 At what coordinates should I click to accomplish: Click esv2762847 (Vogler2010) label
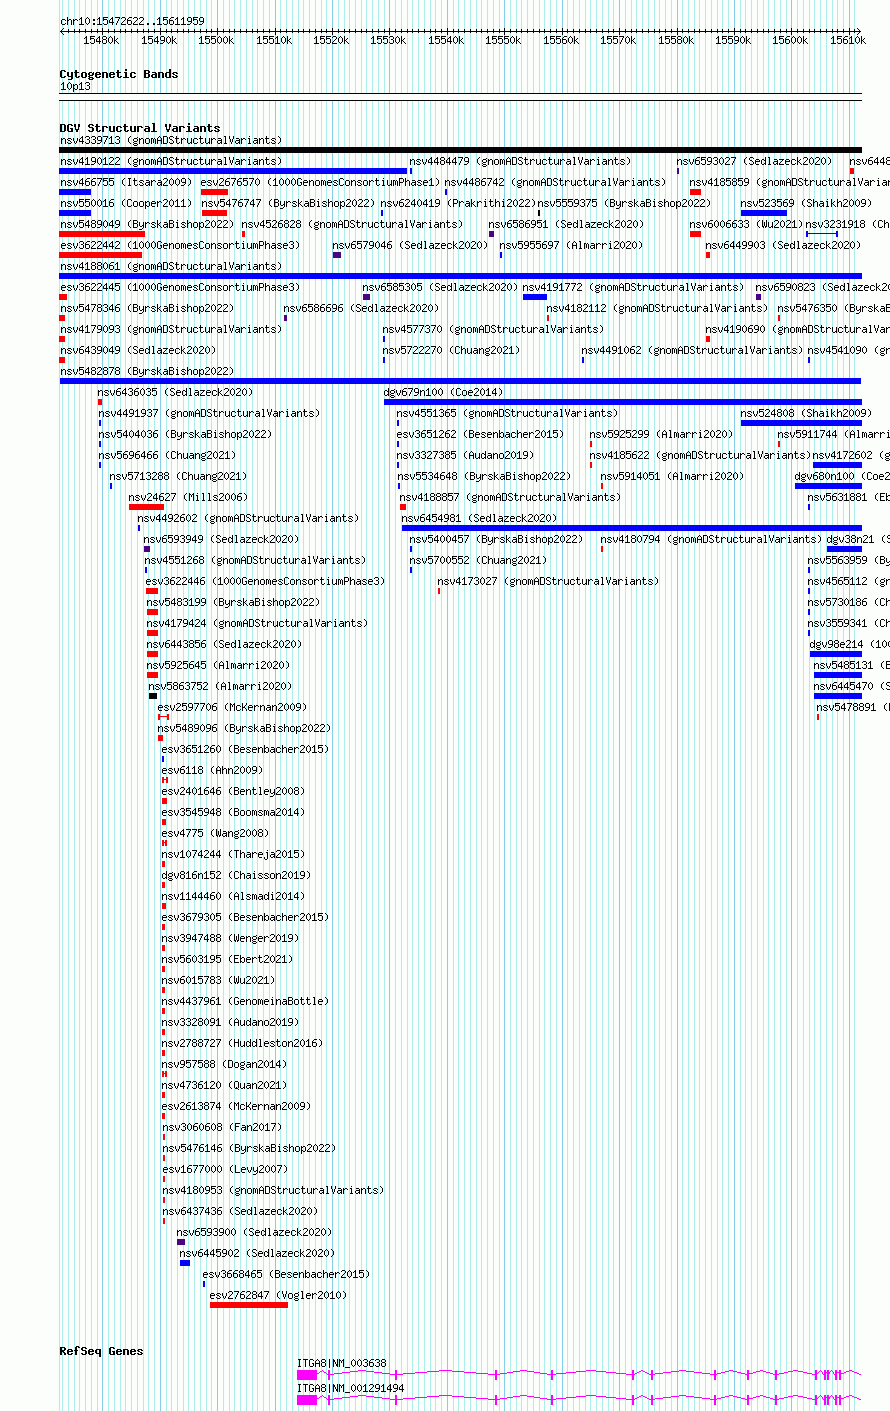(279, 1295)
